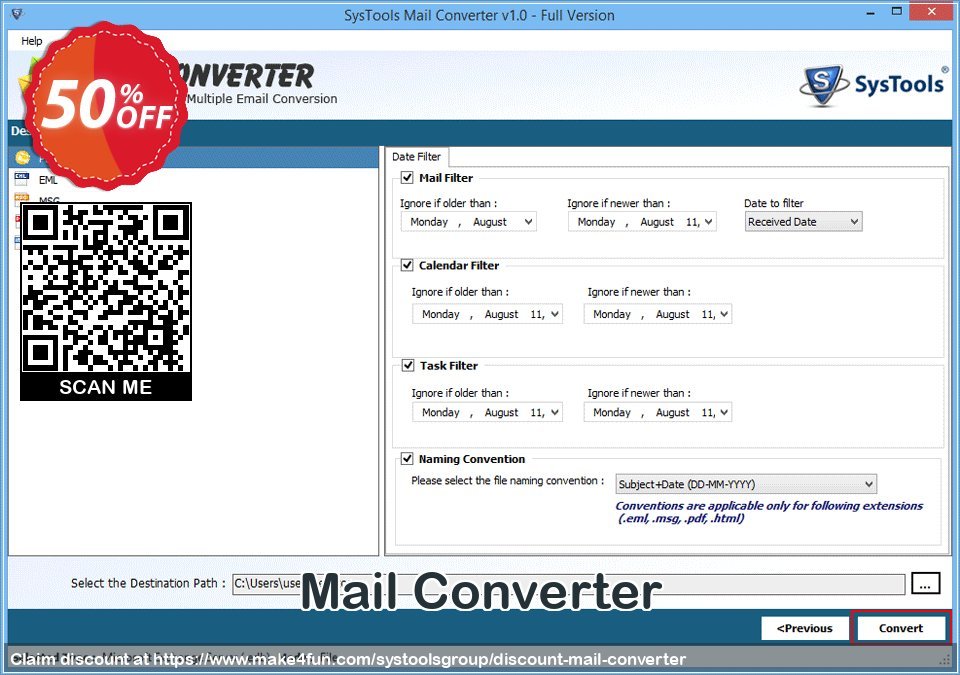
Task: Open Task Filter 'newer than' date picker
Action: pos(658,412)
